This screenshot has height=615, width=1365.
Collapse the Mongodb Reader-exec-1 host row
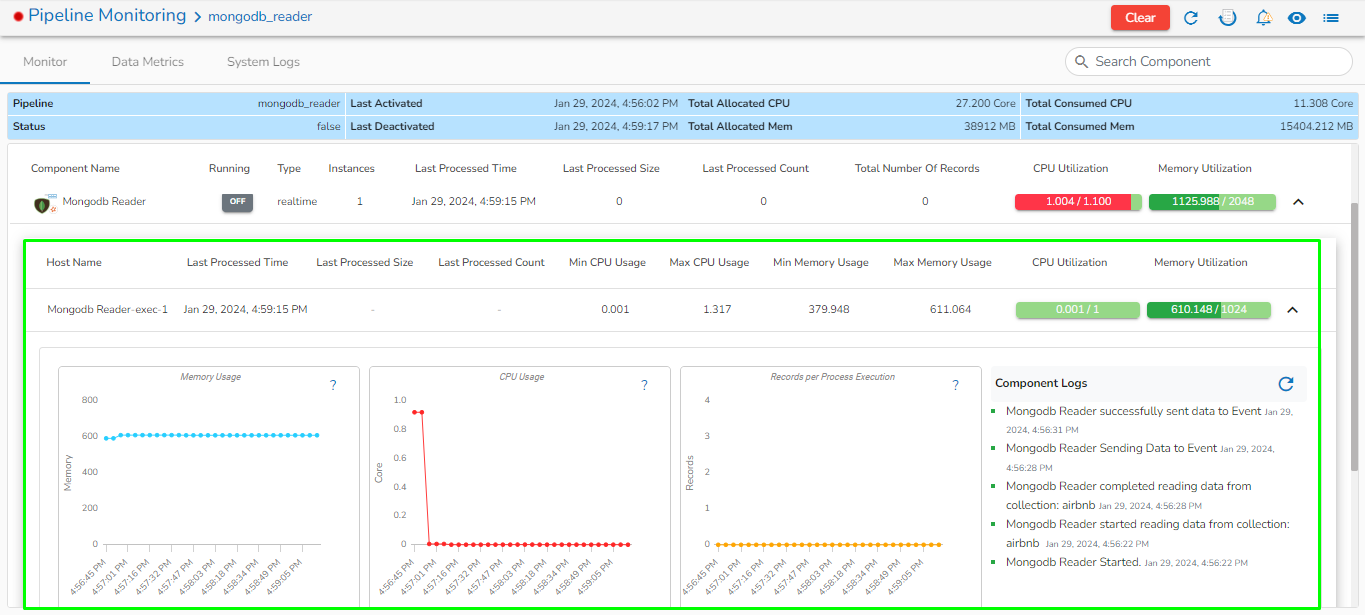[1292, 310]
